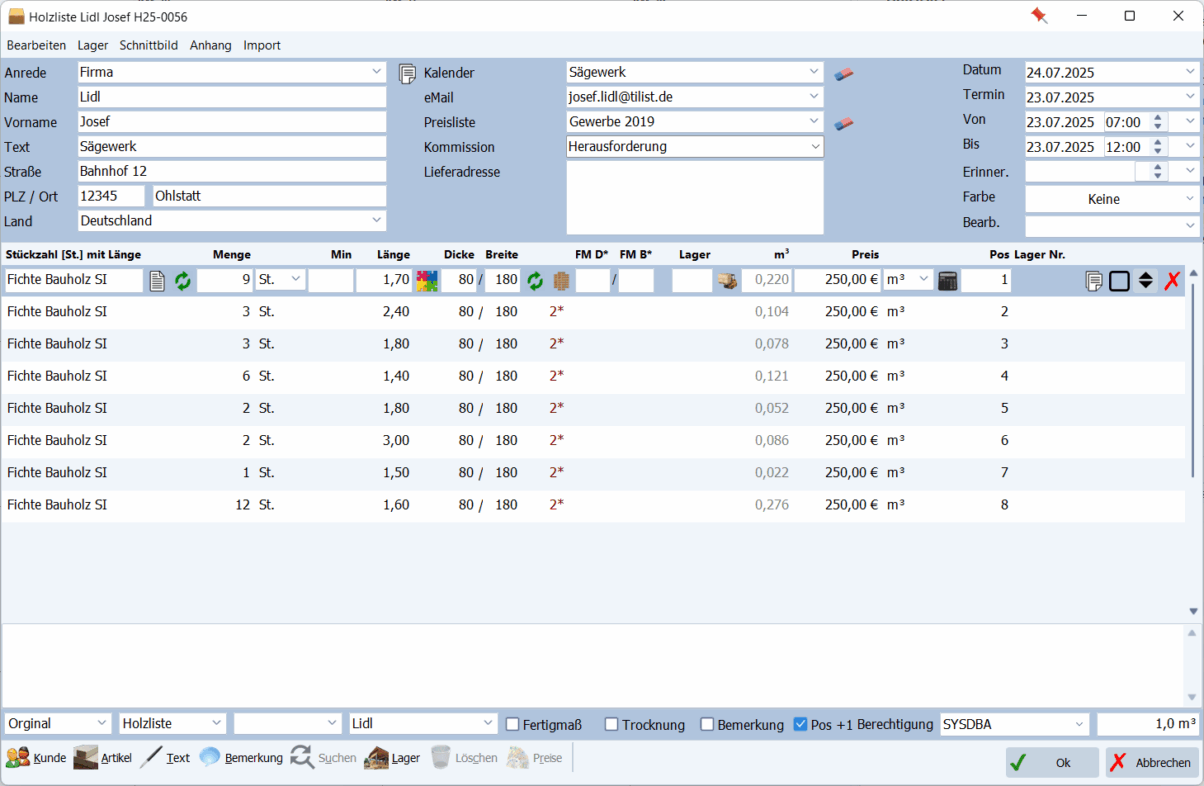
Task: Click the Name field showing Lidl
Action: click(x=232, y=97)
